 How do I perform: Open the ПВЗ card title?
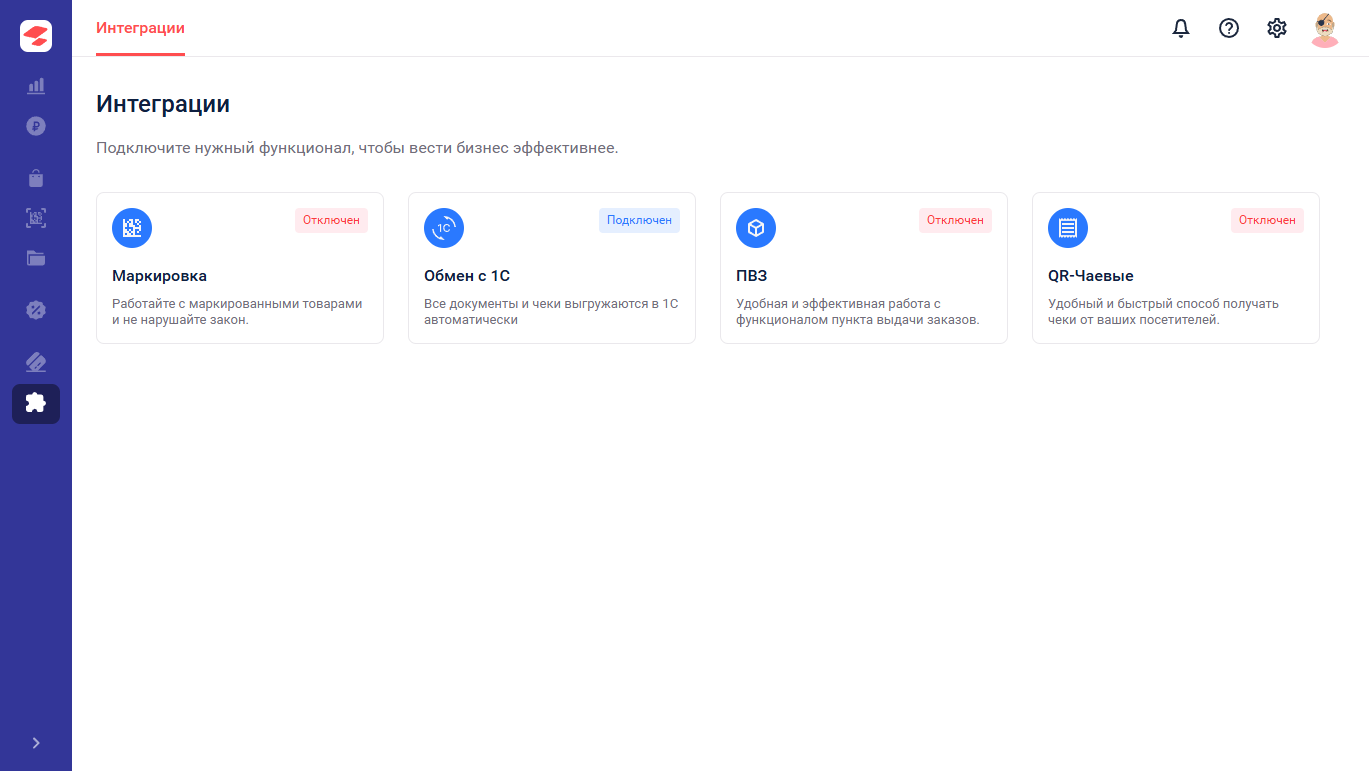coord(751,276)
